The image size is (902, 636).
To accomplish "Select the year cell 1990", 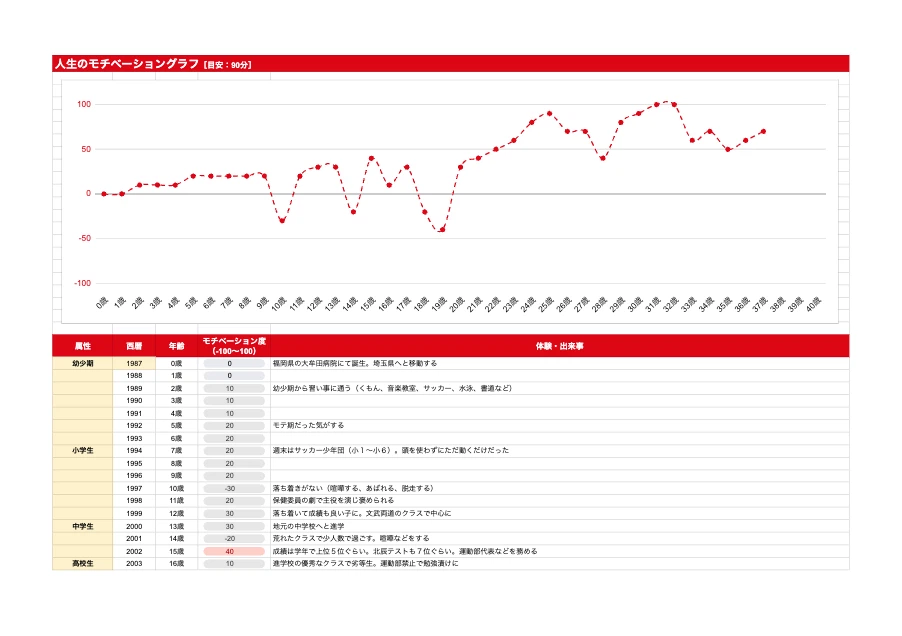I will coord(134,401).
